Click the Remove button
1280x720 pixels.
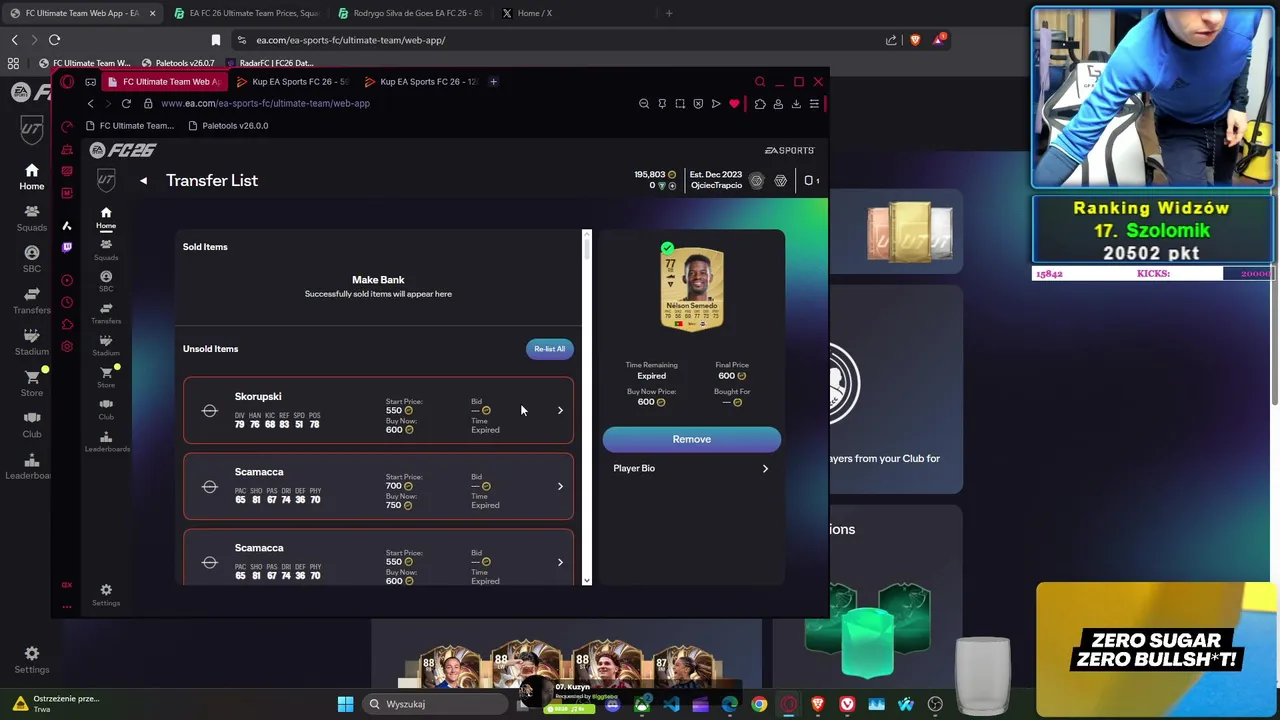coord(691,439)
